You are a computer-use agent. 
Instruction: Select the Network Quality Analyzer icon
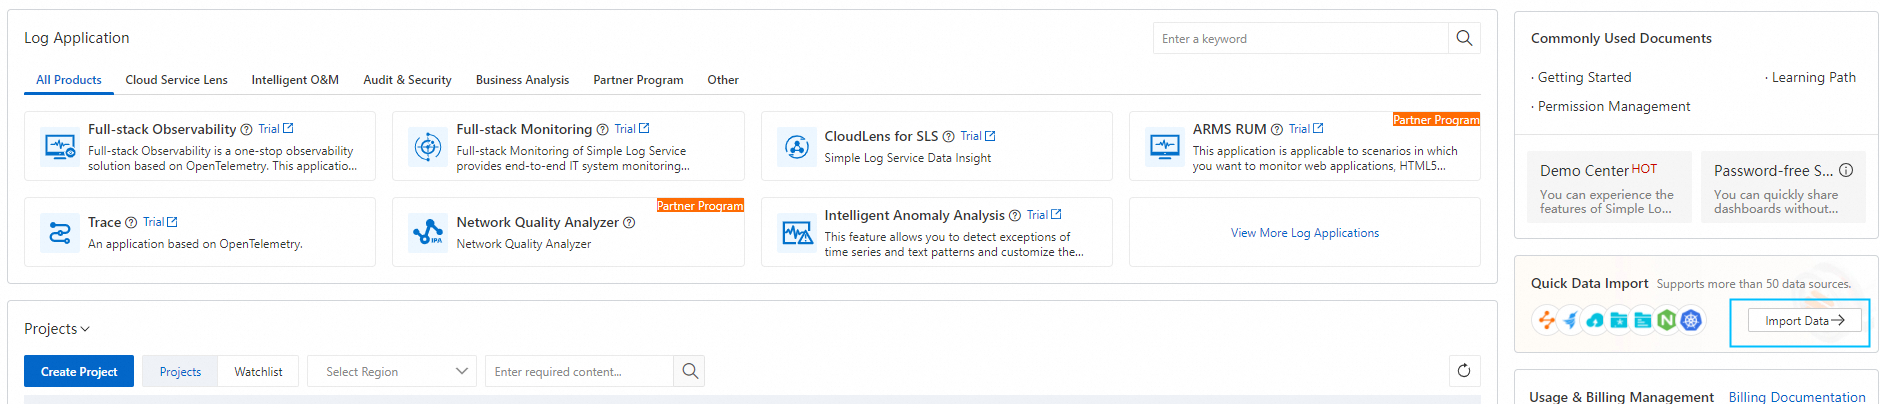tap(428, 233)
